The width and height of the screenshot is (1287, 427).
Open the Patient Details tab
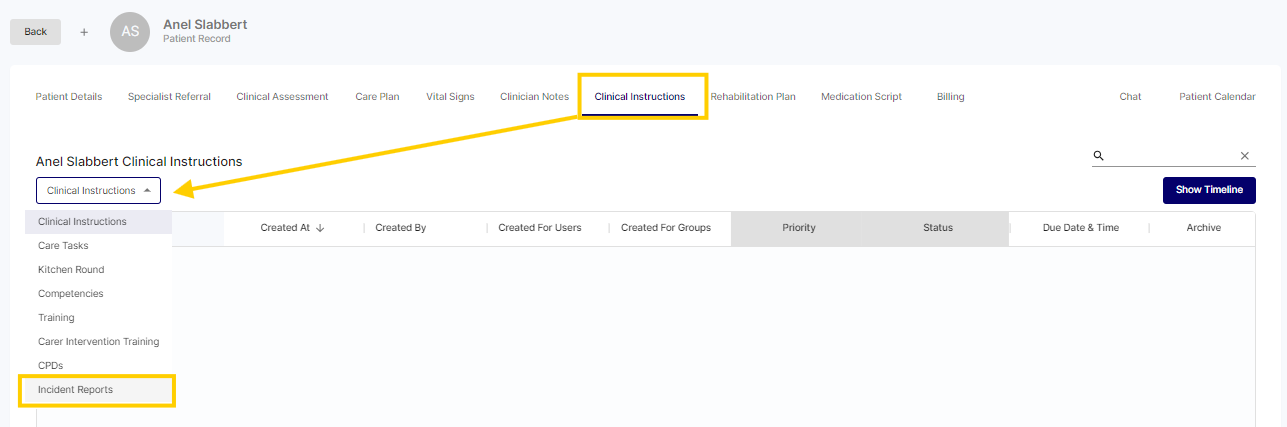(69, 97)
